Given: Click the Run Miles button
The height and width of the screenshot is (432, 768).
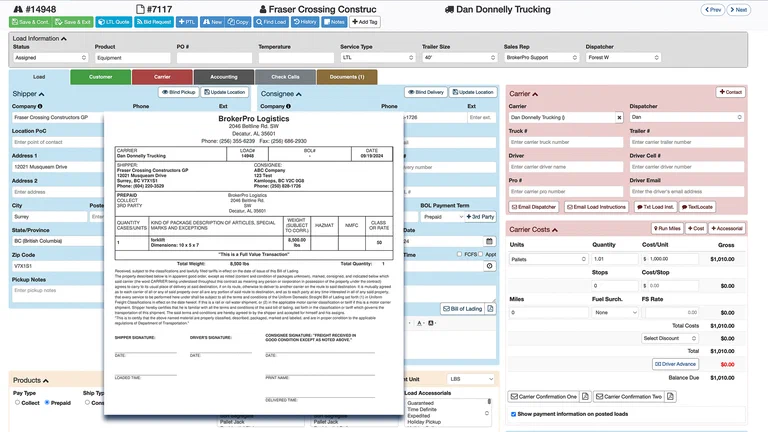Looking at the screenshot, I should [x=667, y=228].
